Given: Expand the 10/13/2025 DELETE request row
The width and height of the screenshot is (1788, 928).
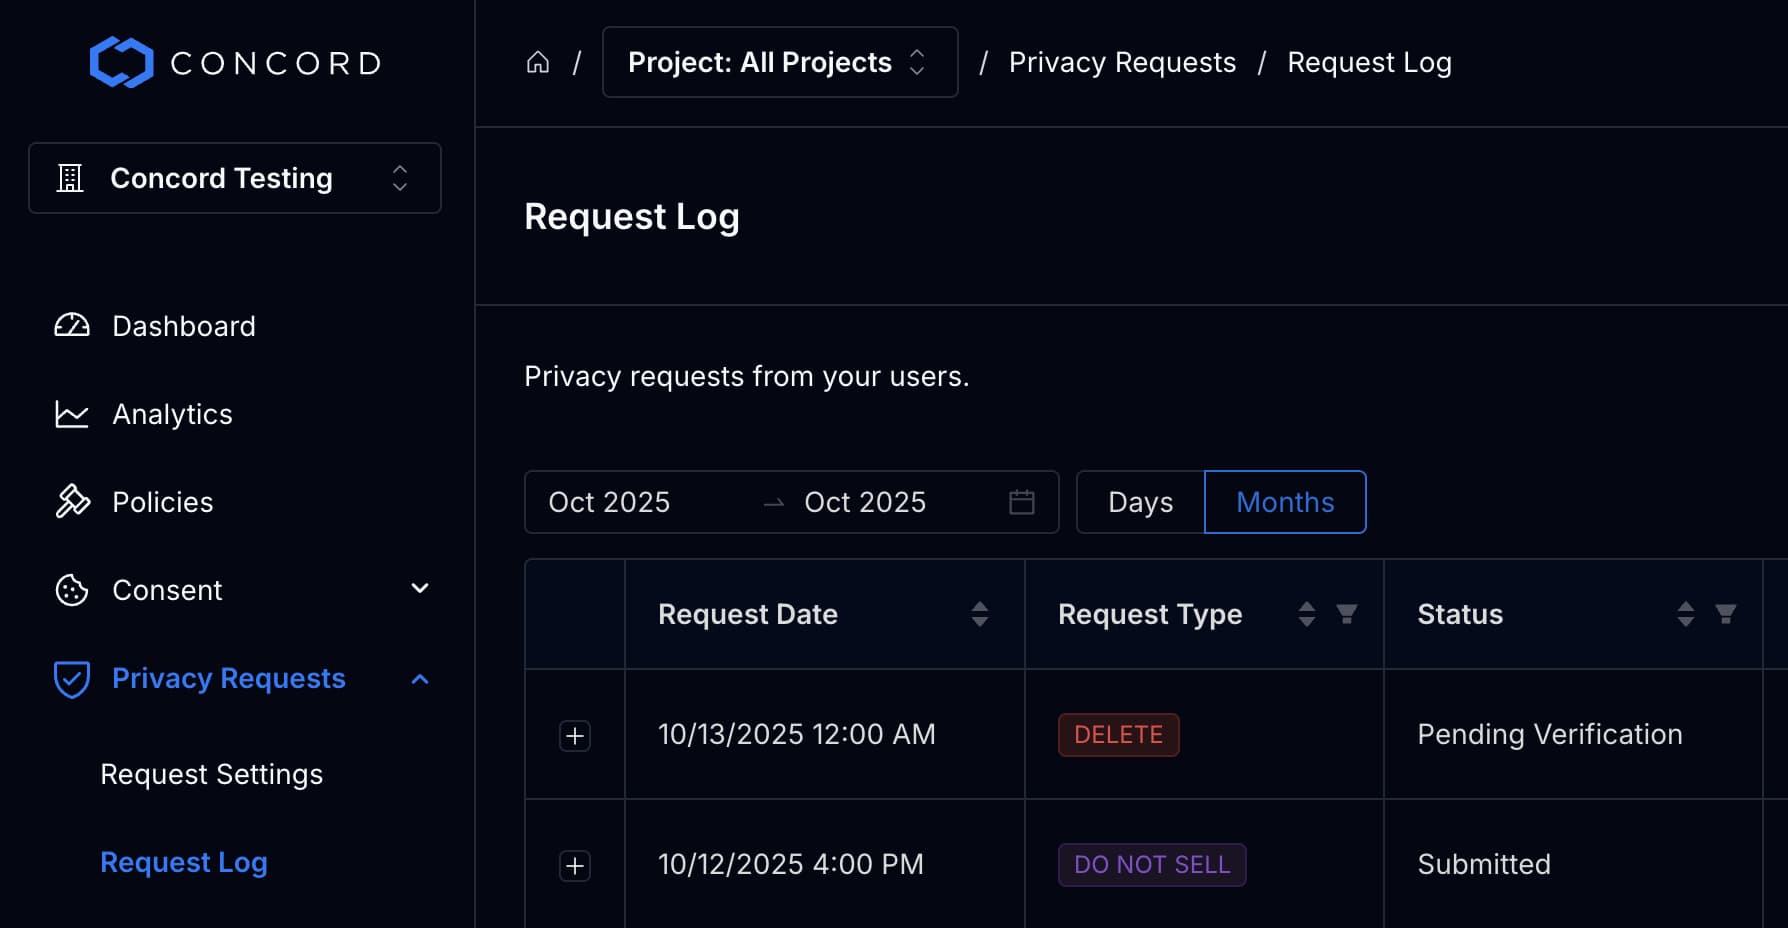Looking at the screenshot, I should [575, 735].
